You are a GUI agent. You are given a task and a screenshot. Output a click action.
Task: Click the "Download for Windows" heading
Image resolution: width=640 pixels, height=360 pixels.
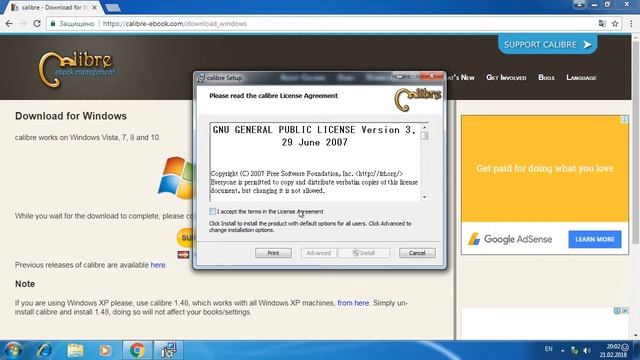point(71,116)
